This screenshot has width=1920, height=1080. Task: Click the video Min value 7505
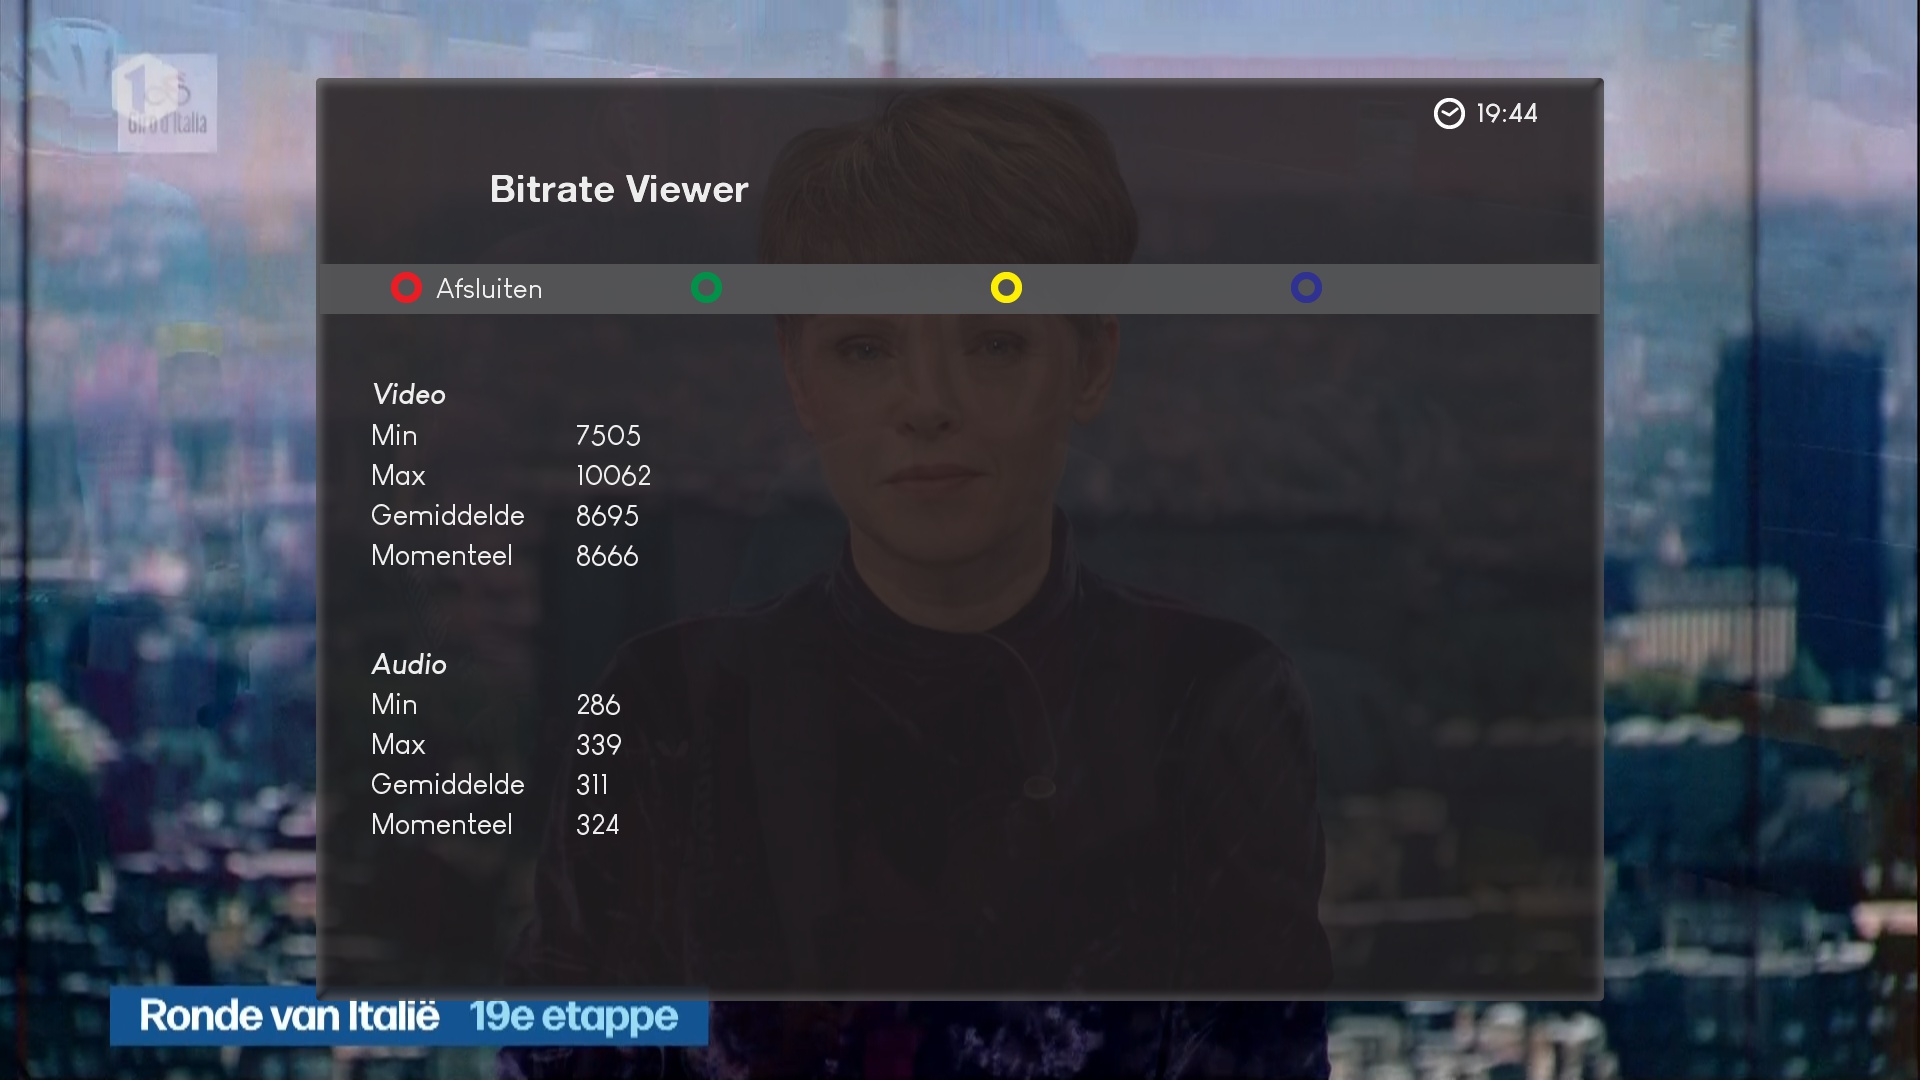[608, 436]
